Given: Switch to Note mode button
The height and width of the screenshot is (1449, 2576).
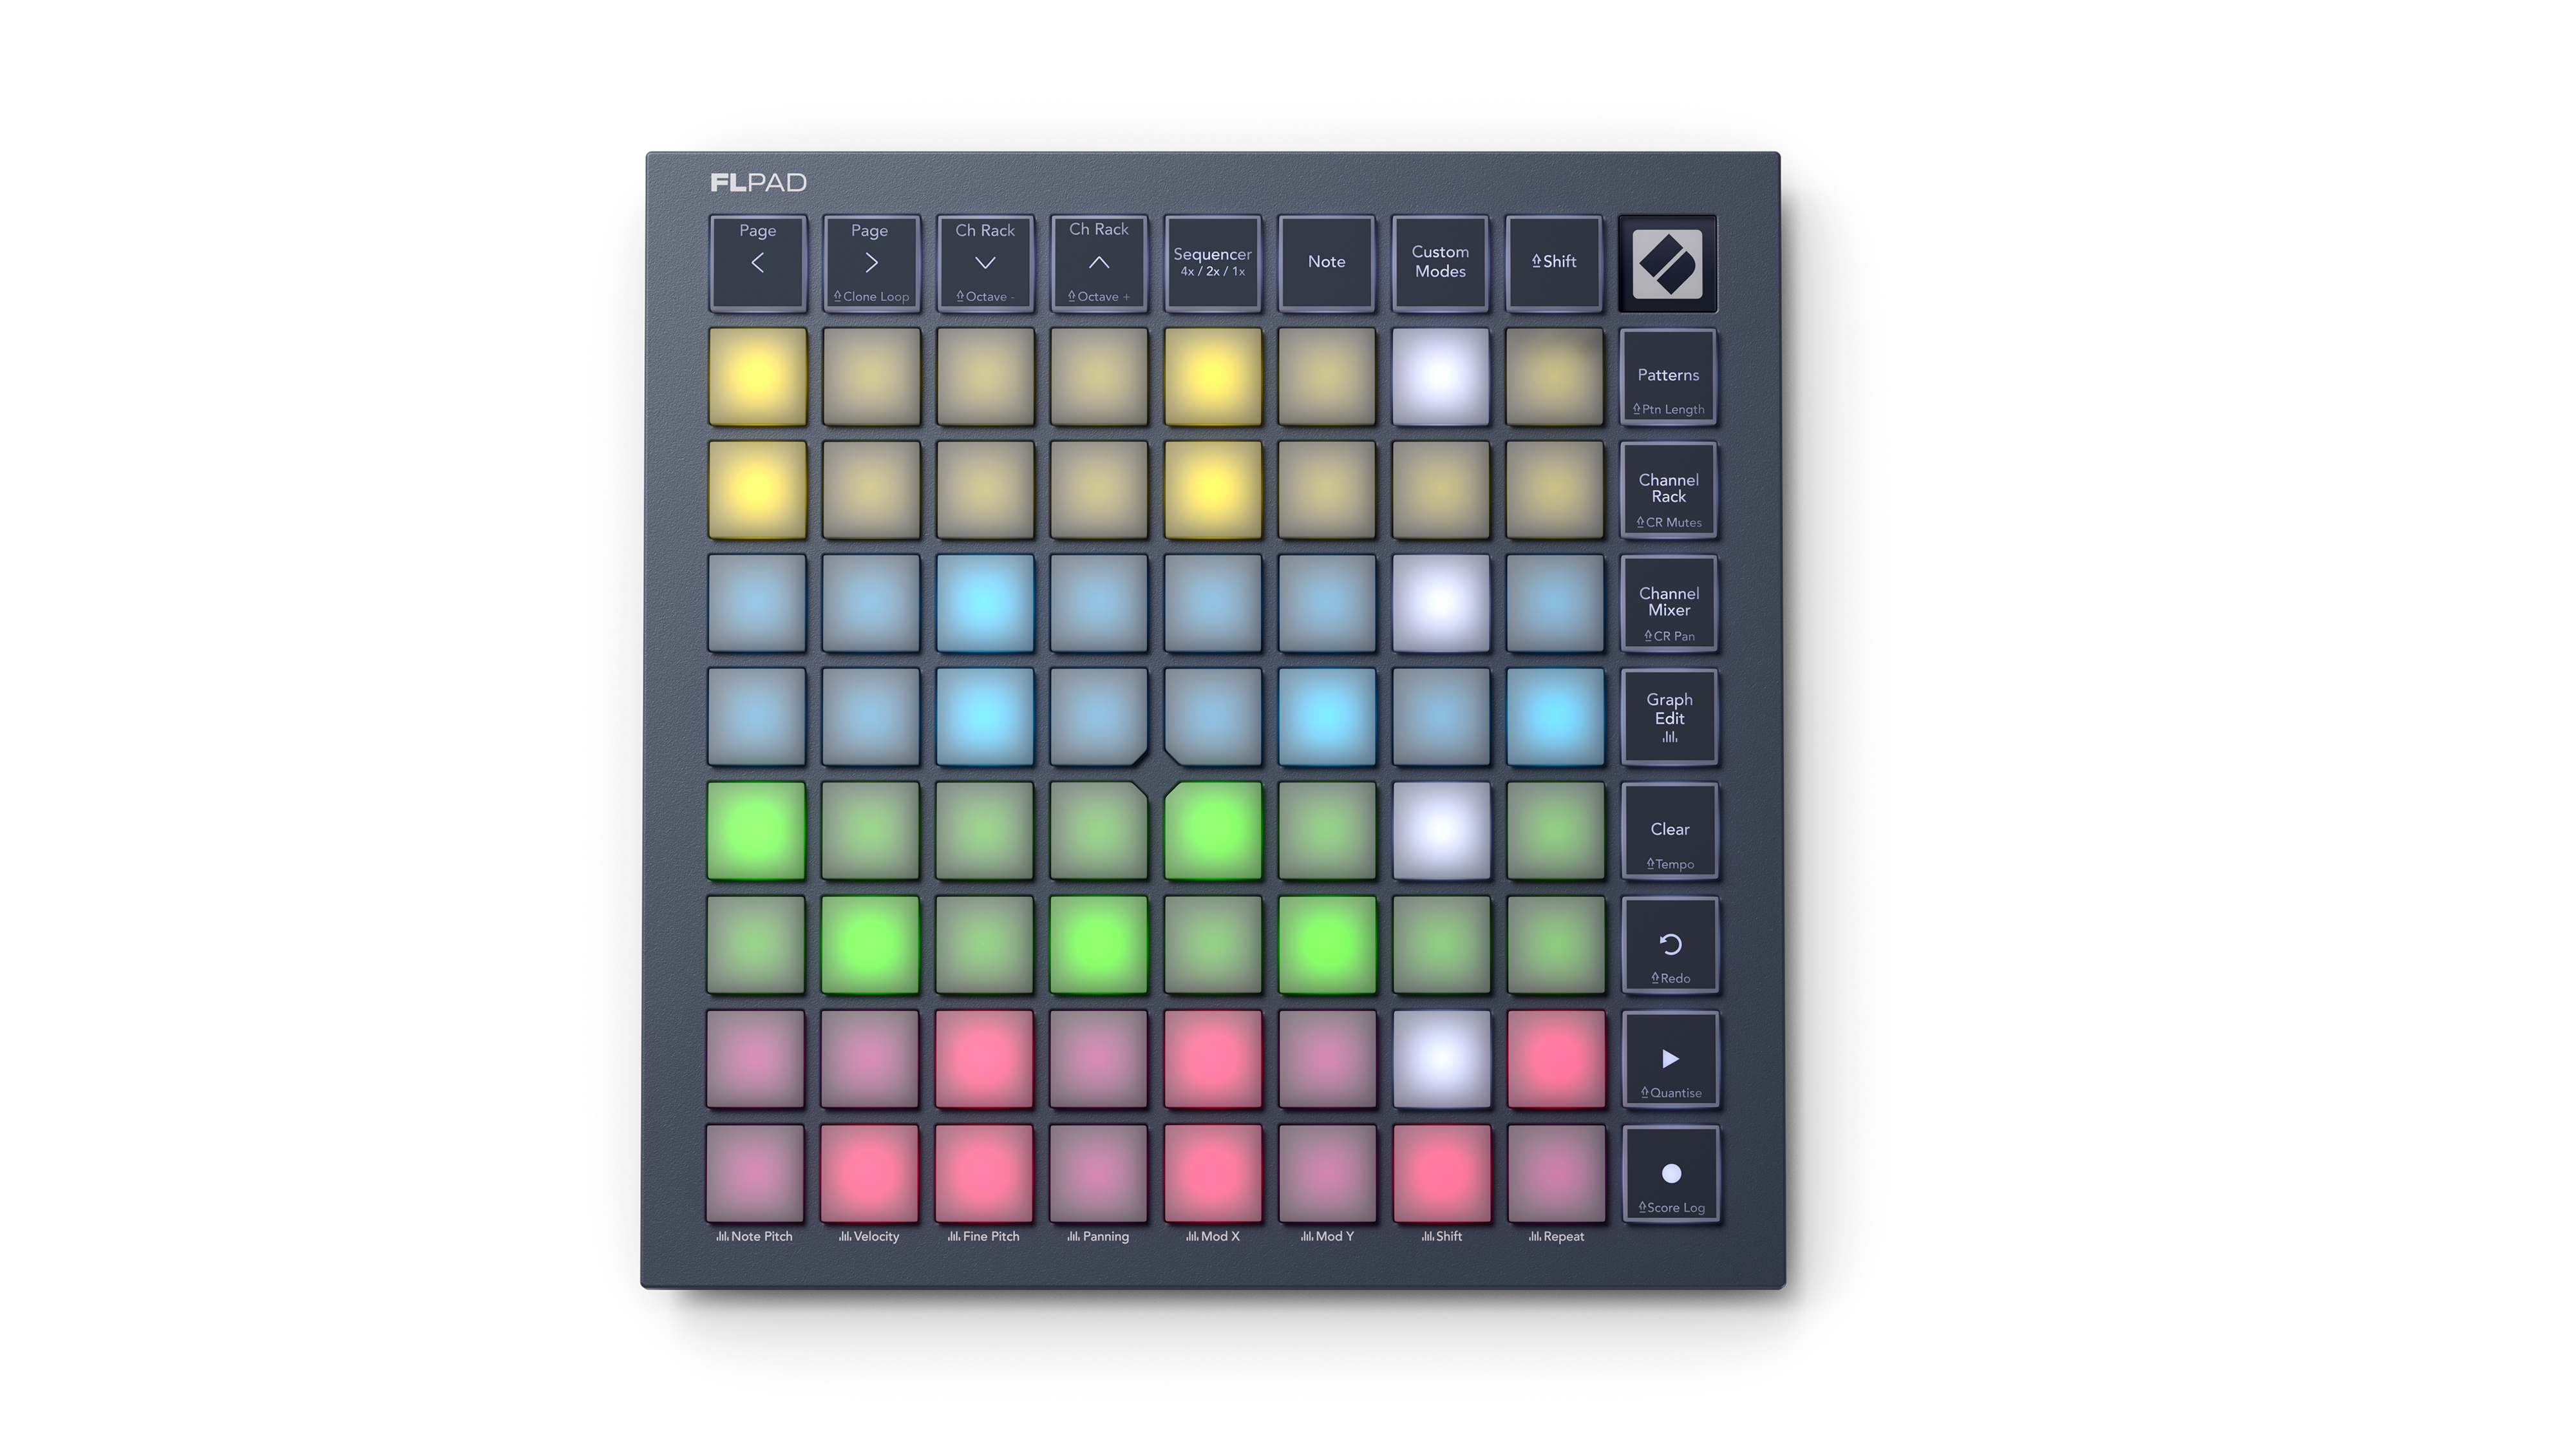Looking at the screenshot, I should point(1326,263).
